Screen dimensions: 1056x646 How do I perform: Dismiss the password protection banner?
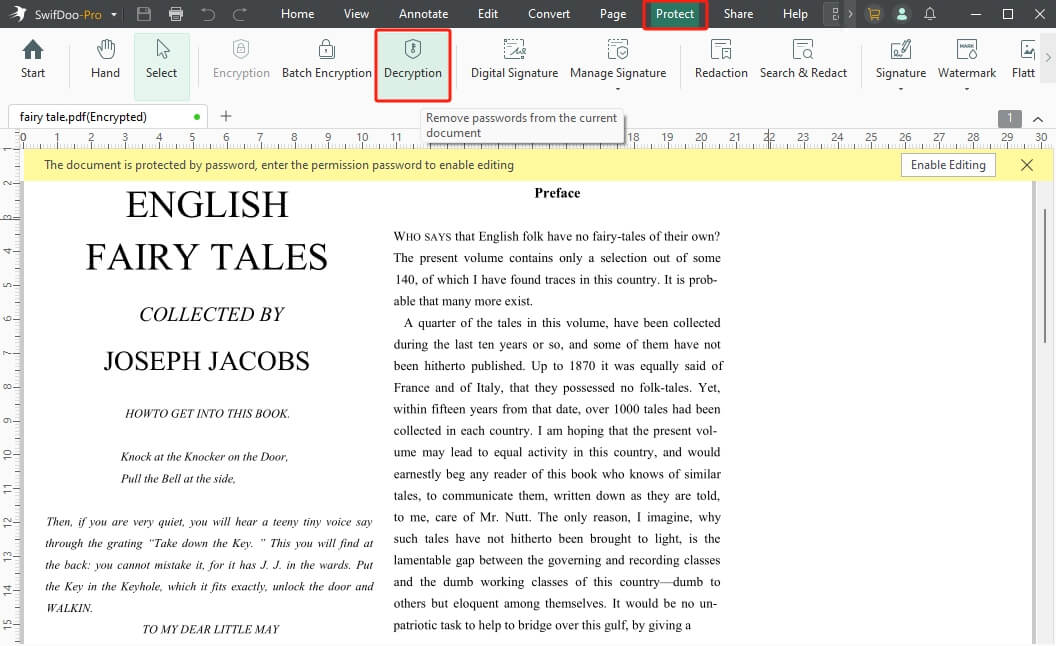(x=1026, y=164)
